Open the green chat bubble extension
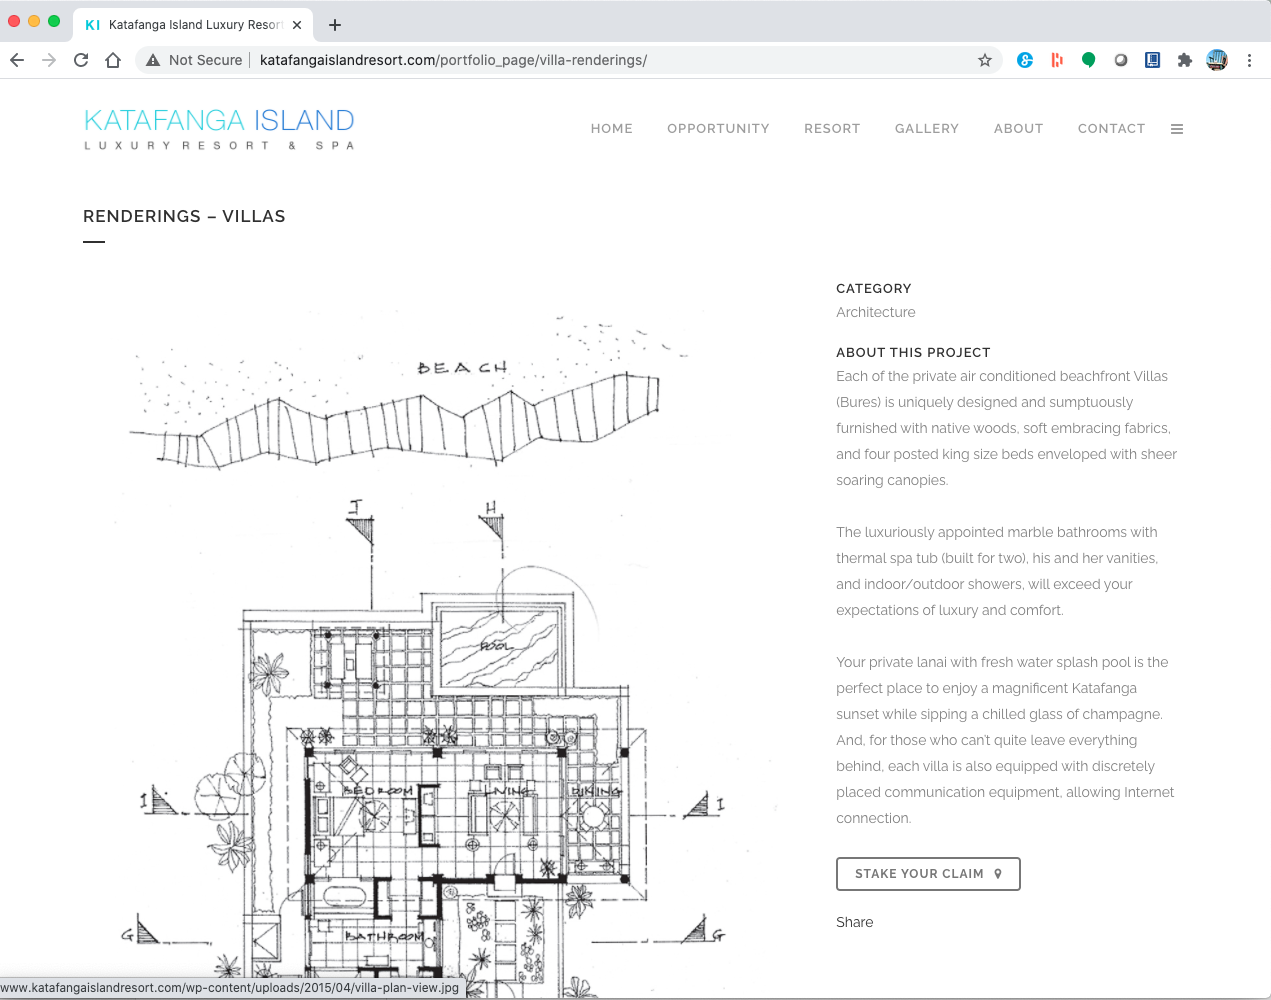 (1089, 60)
